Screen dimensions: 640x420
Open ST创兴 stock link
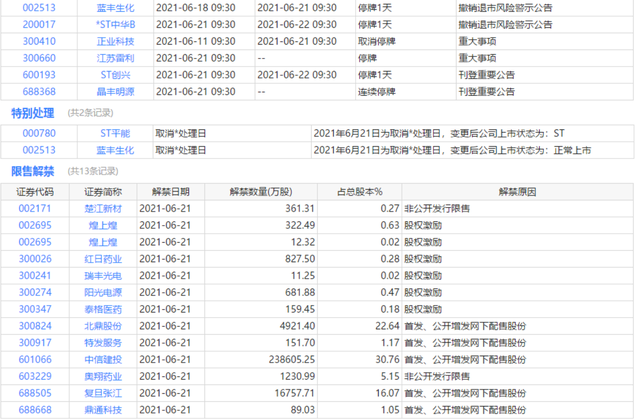116,75
